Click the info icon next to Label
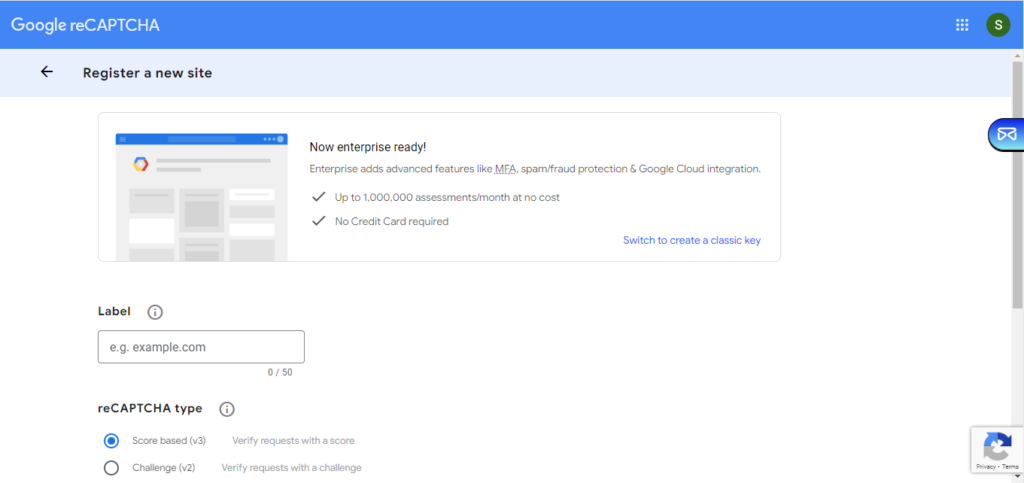The image size is (1024, 483). coord(155,312)
